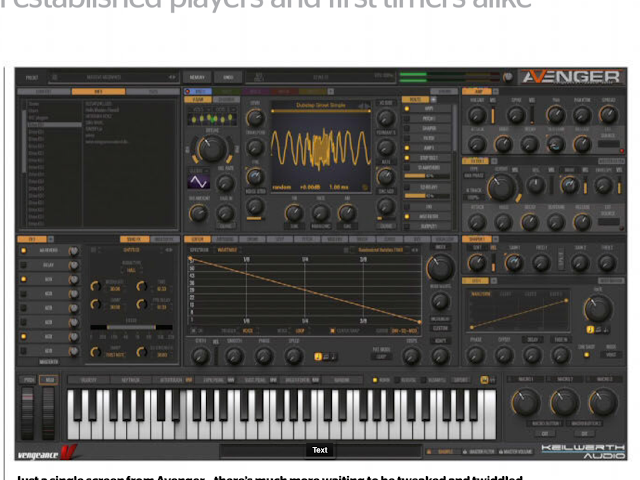The image size is (640, 480).
Task: Toggle the PITCH1 route entry
Action: point(407,119)
